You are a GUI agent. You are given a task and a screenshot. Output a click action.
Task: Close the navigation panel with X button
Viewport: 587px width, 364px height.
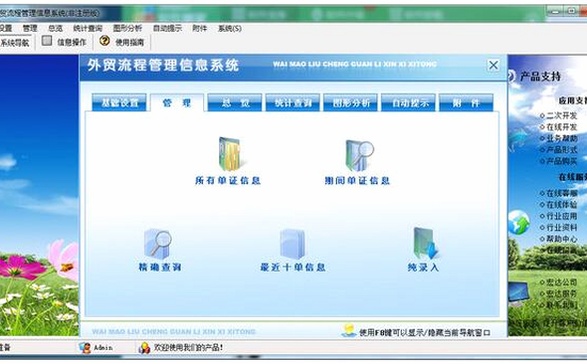click(x=493, y=65)
